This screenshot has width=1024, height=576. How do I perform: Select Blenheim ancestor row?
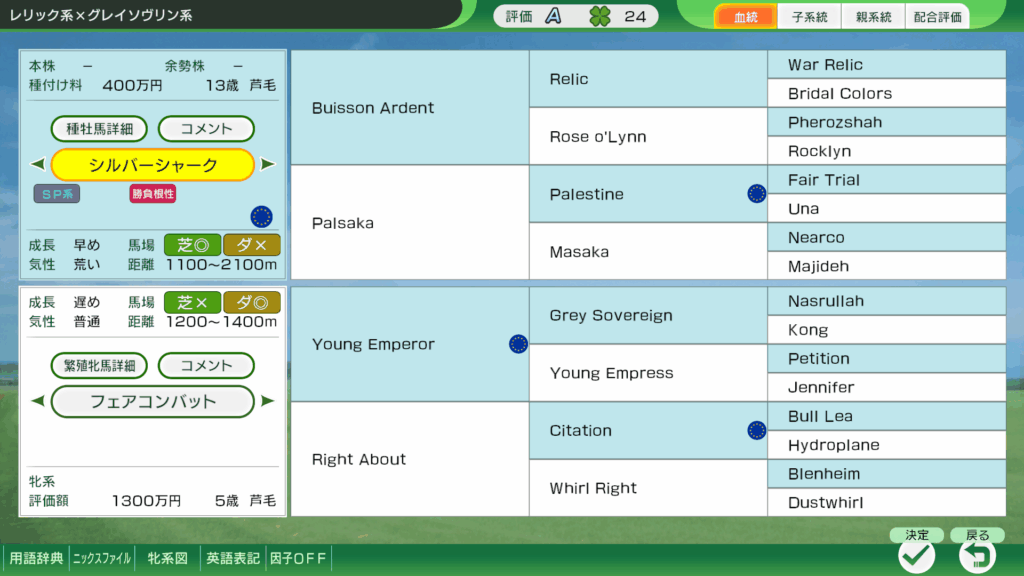tap(887, 473)
